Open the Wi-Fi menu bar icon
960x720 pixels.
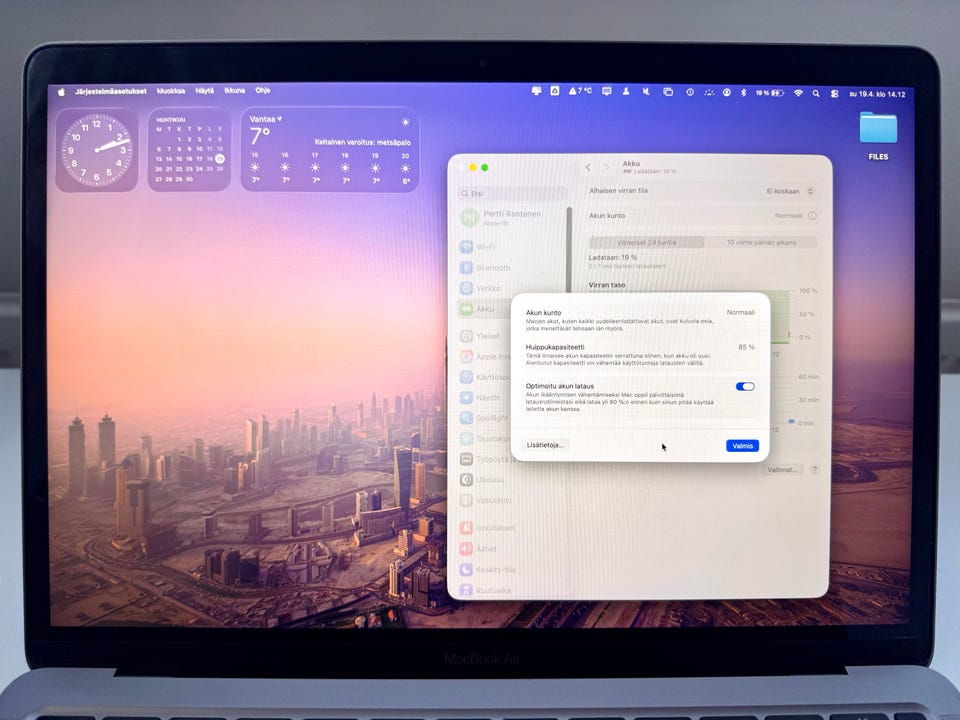click(798, 94)
